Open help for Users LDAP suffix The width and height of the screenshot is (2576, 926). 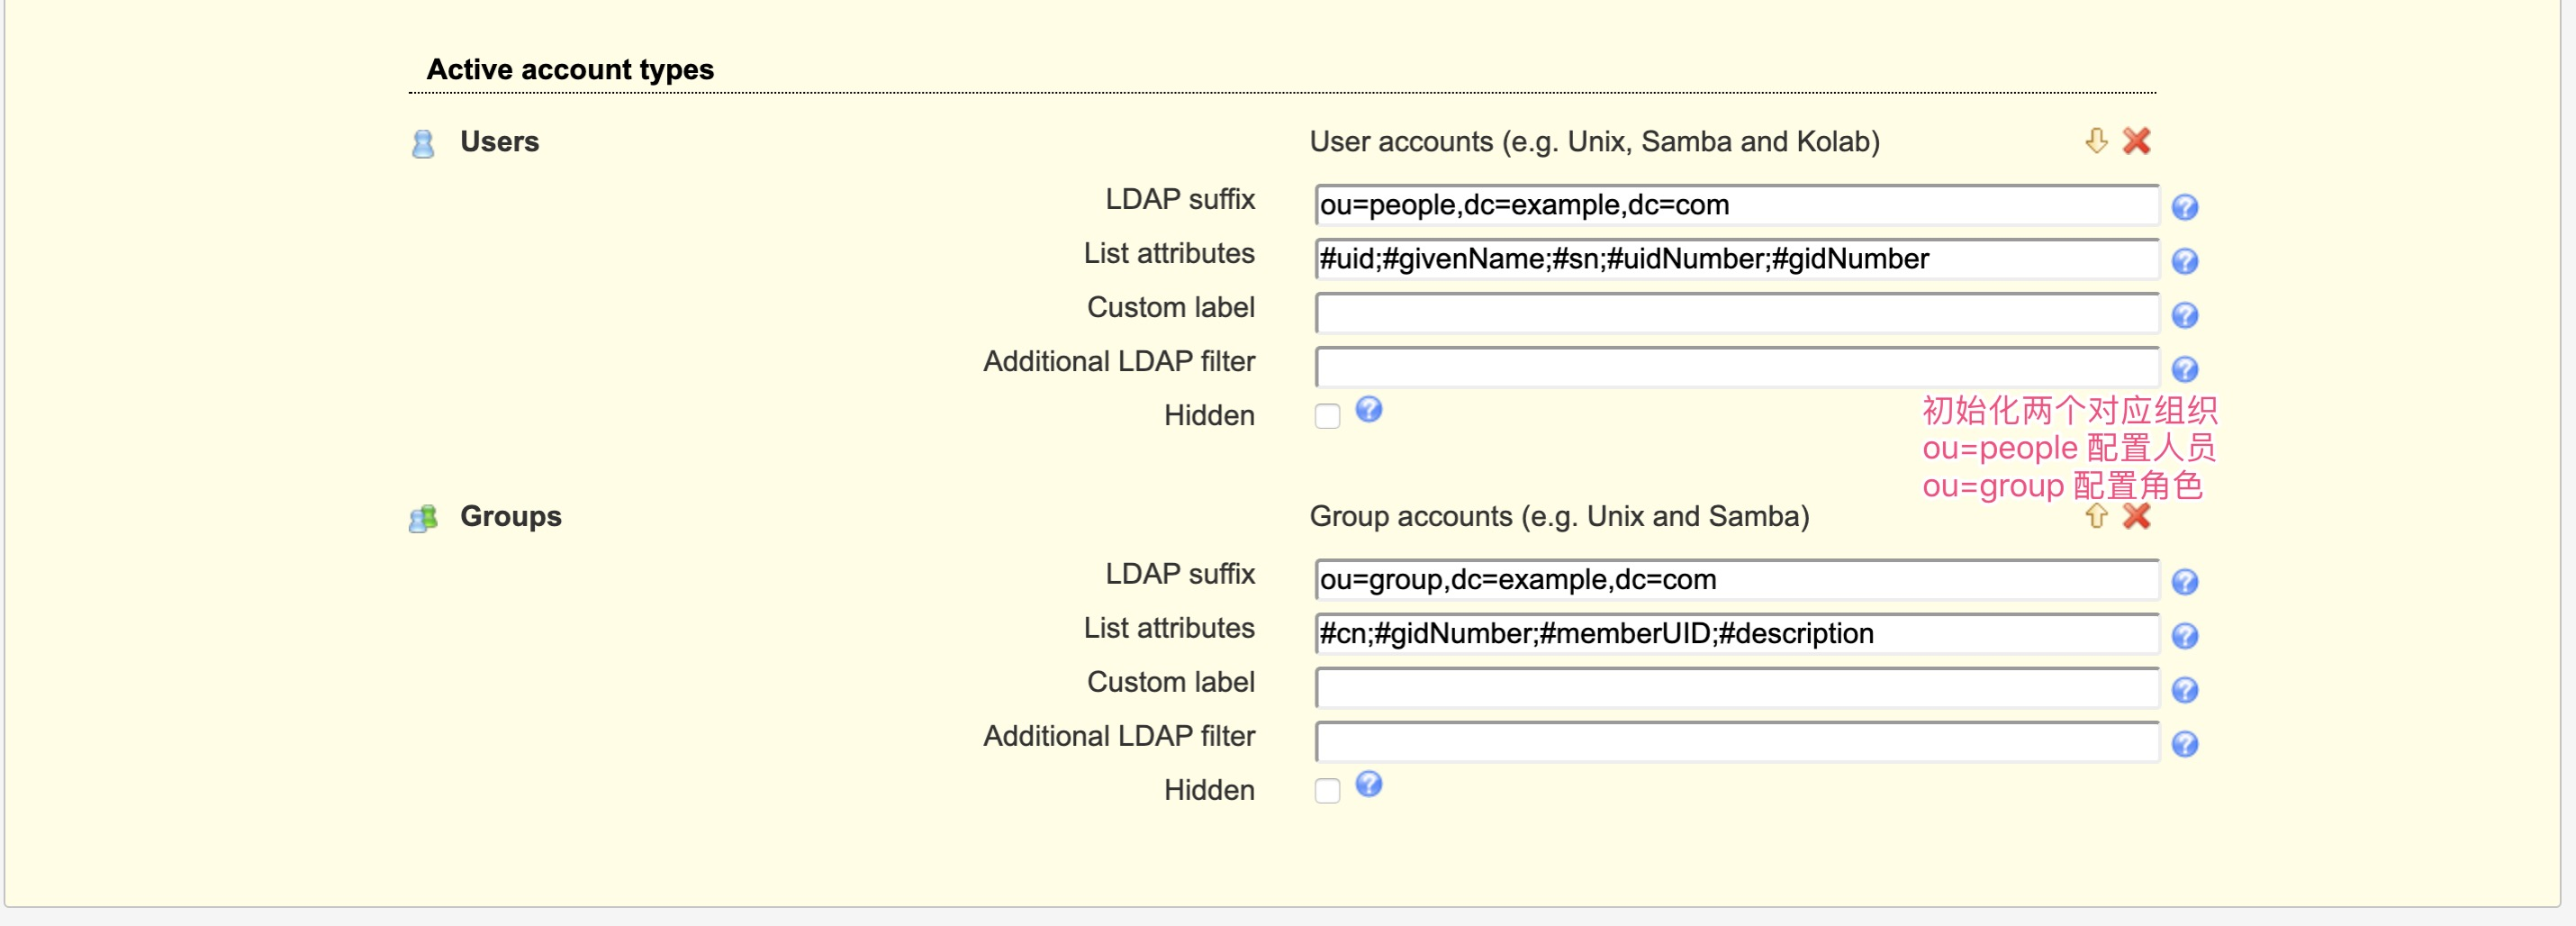click(x=2186, y=208)
